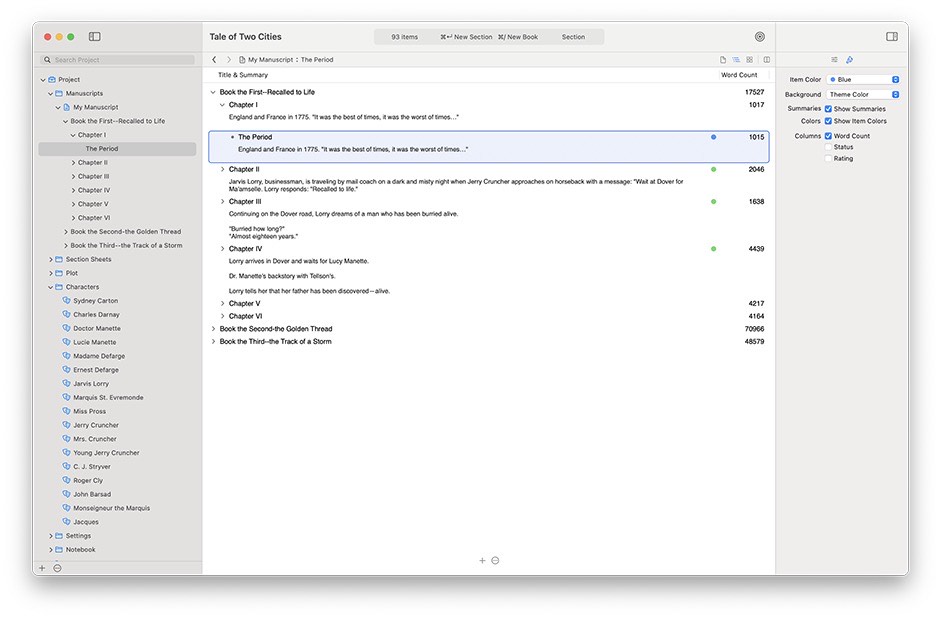
Task: Toggle the left sidebar panel icon
Action: pyautogui.click(x=95, y=37)
